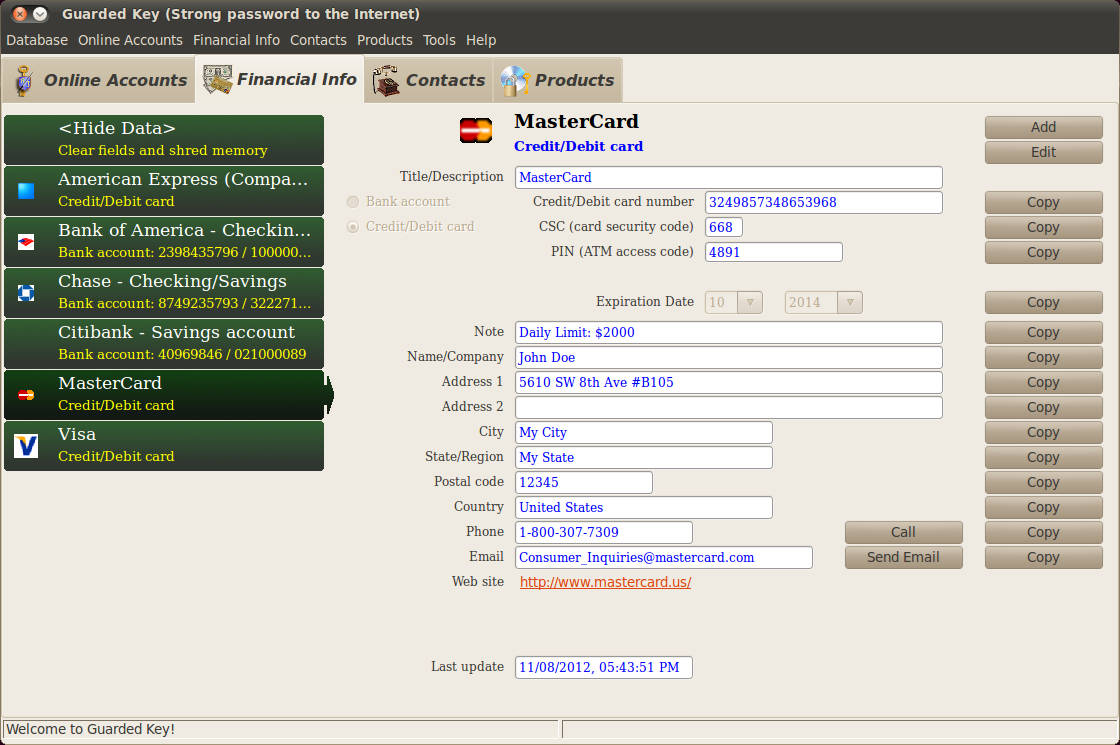This screenshot has width=1120, height=745.
Task: Select Bank of America - Checkin... entry
Action: (x=164, y=241)
